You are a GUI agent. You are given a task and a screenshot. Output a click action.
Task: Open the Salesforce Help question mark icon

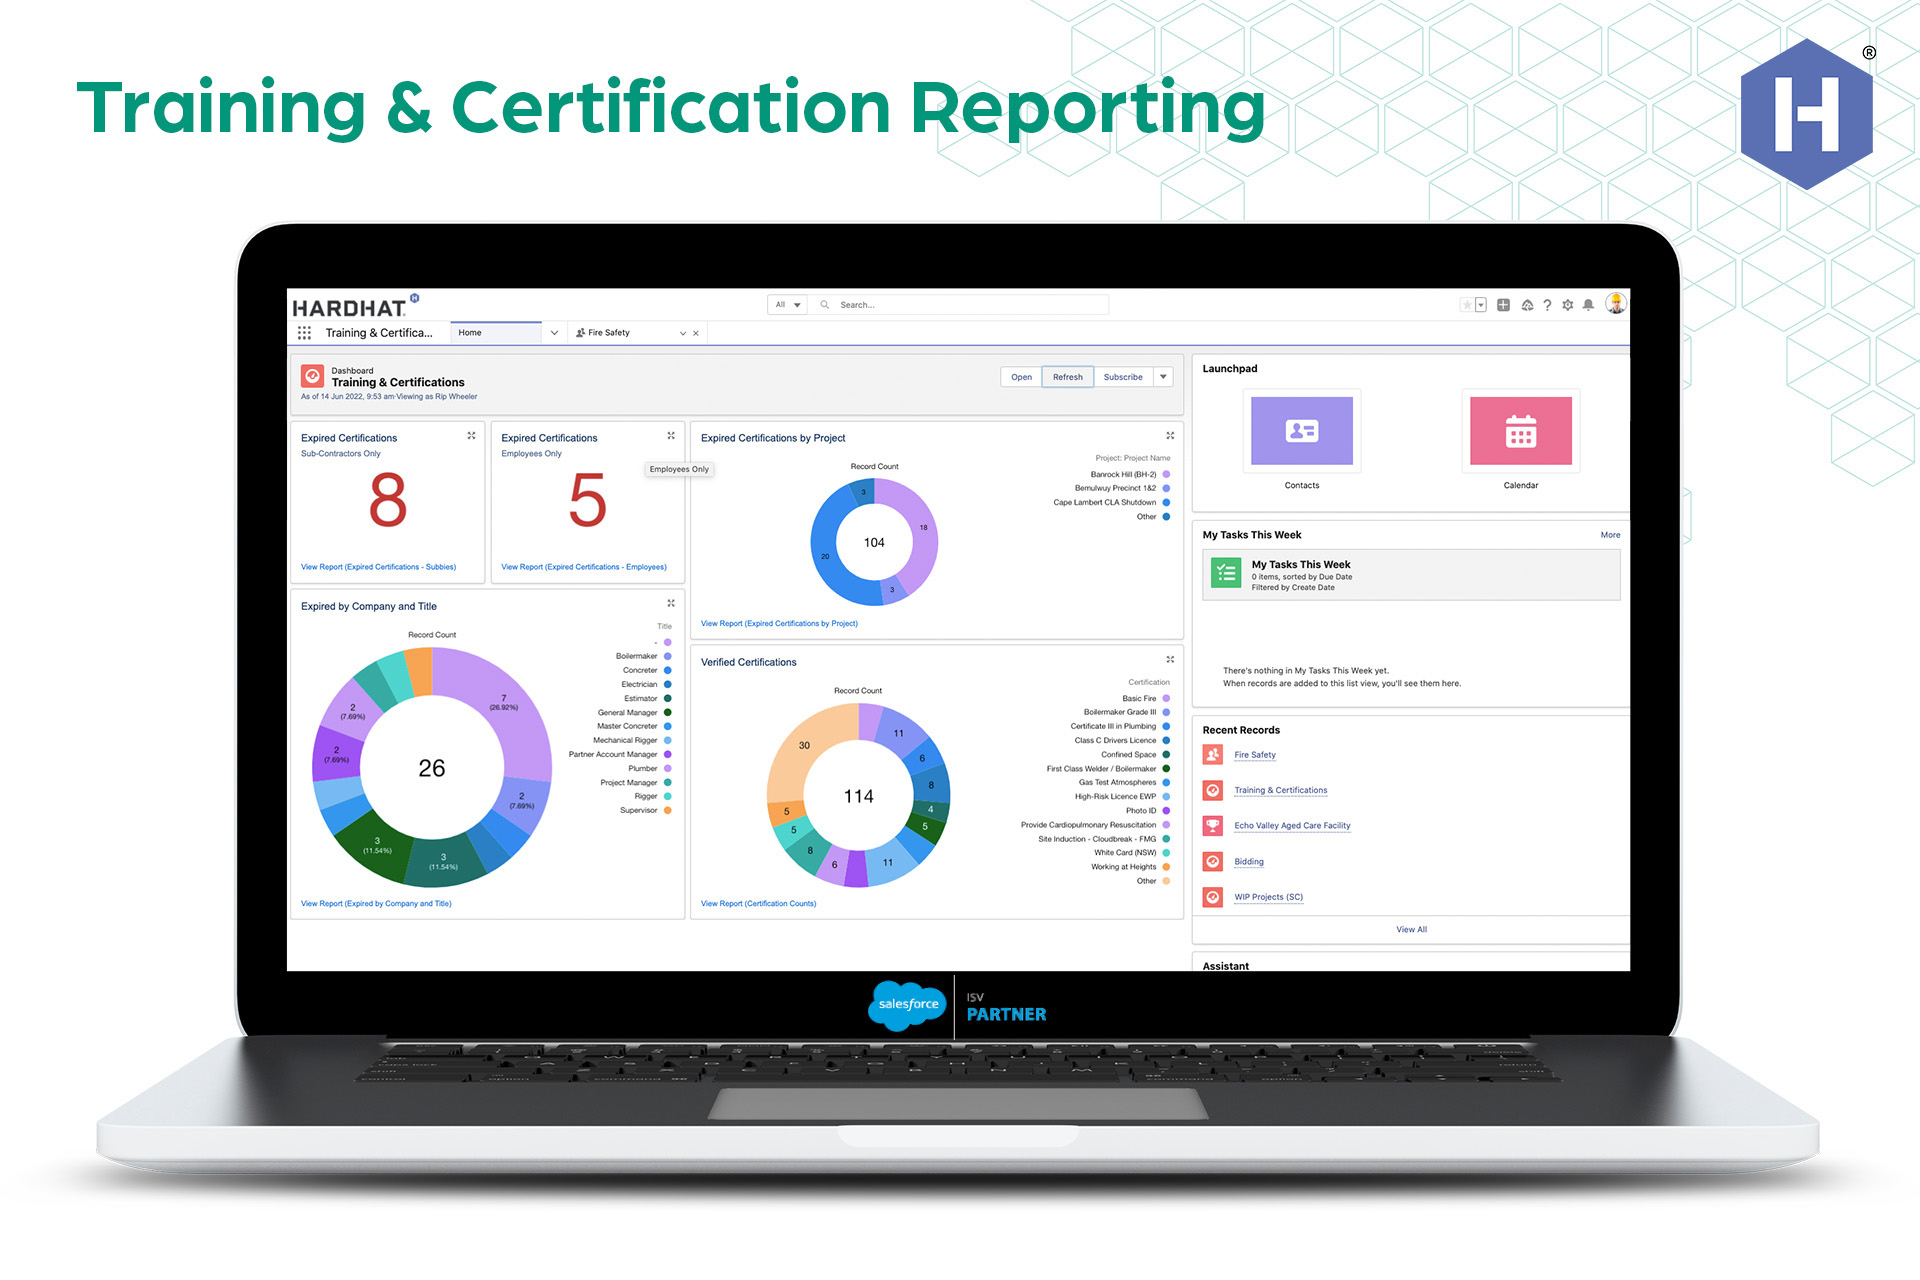(1547, 305)
